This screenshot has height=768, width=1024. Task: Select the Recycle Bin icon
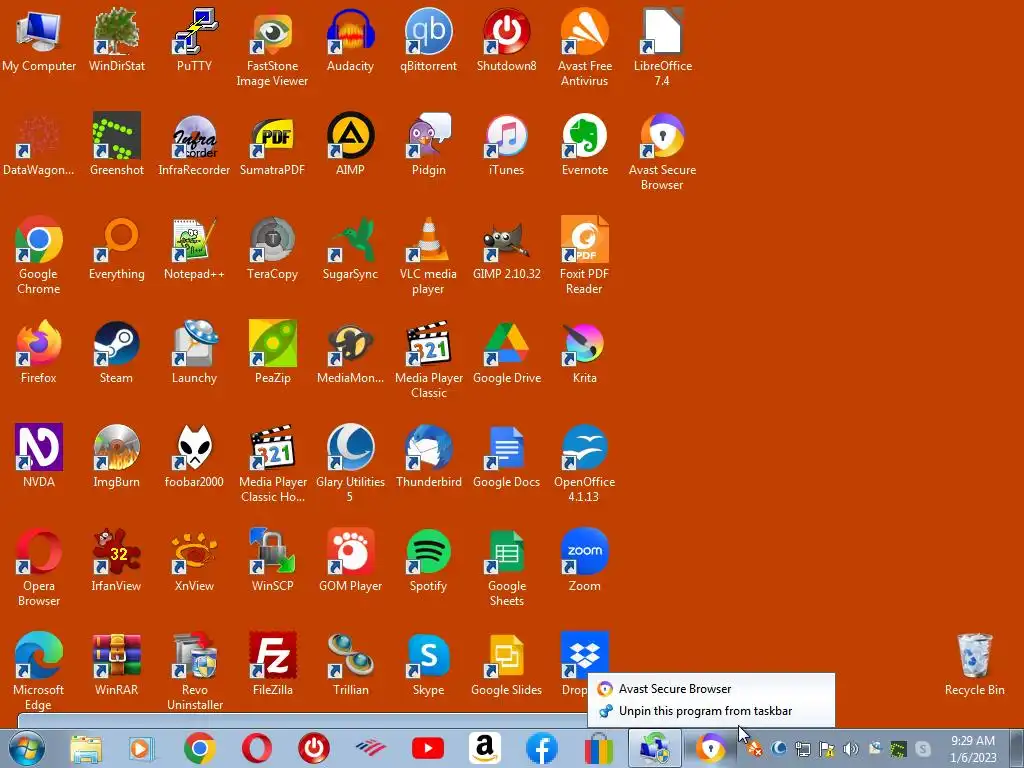pyautogui.click(x=974, y=664)
